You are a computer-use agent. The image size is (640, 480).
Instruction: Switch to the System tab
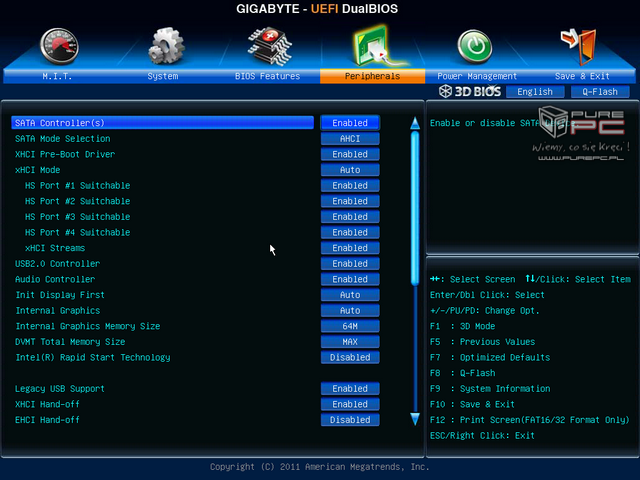pos(162,76)
